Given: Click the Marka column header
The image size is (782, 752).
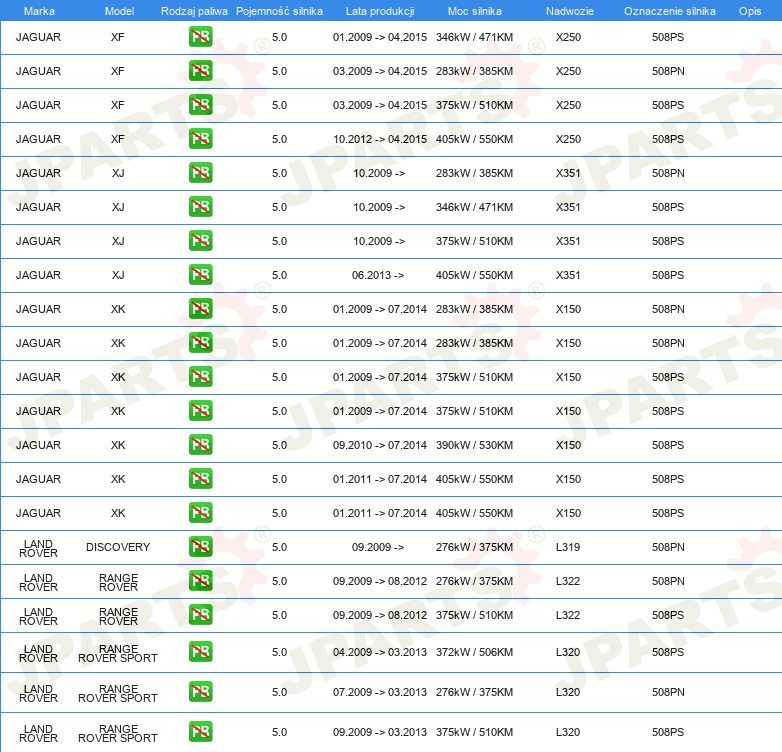Looking at the screenshot, I should 39,11.
